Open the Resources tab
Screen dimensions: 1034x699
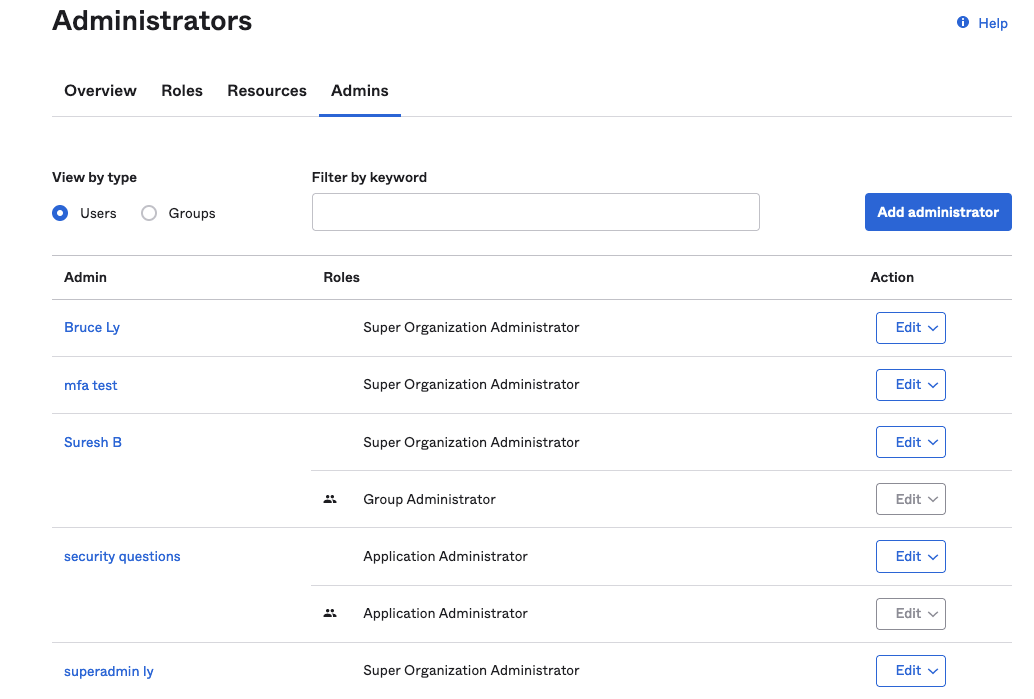tap(267, 91)
